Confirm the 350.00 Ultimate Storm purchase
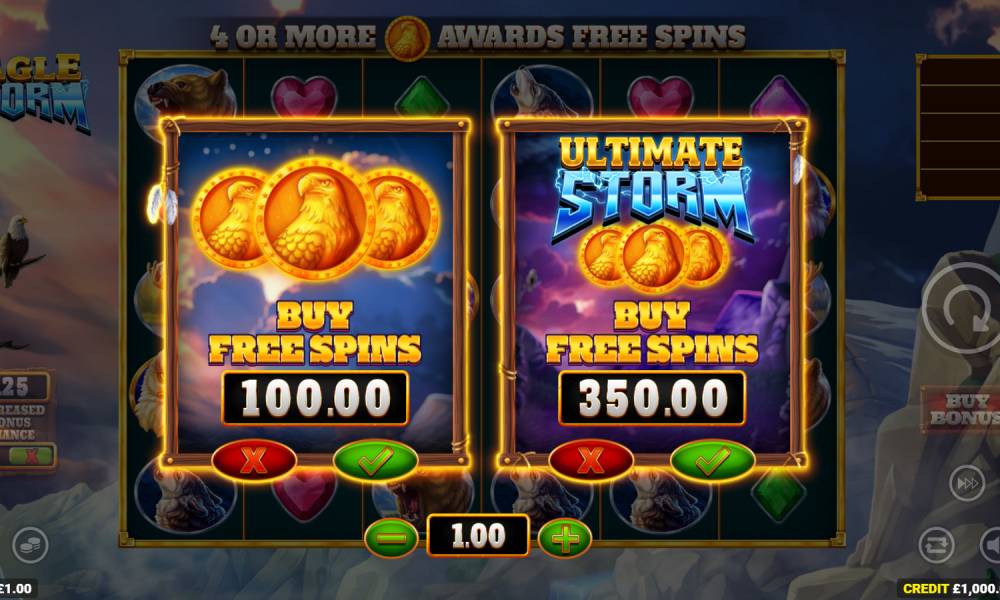This screenshot has height=600, width=1000. [712, 460]
